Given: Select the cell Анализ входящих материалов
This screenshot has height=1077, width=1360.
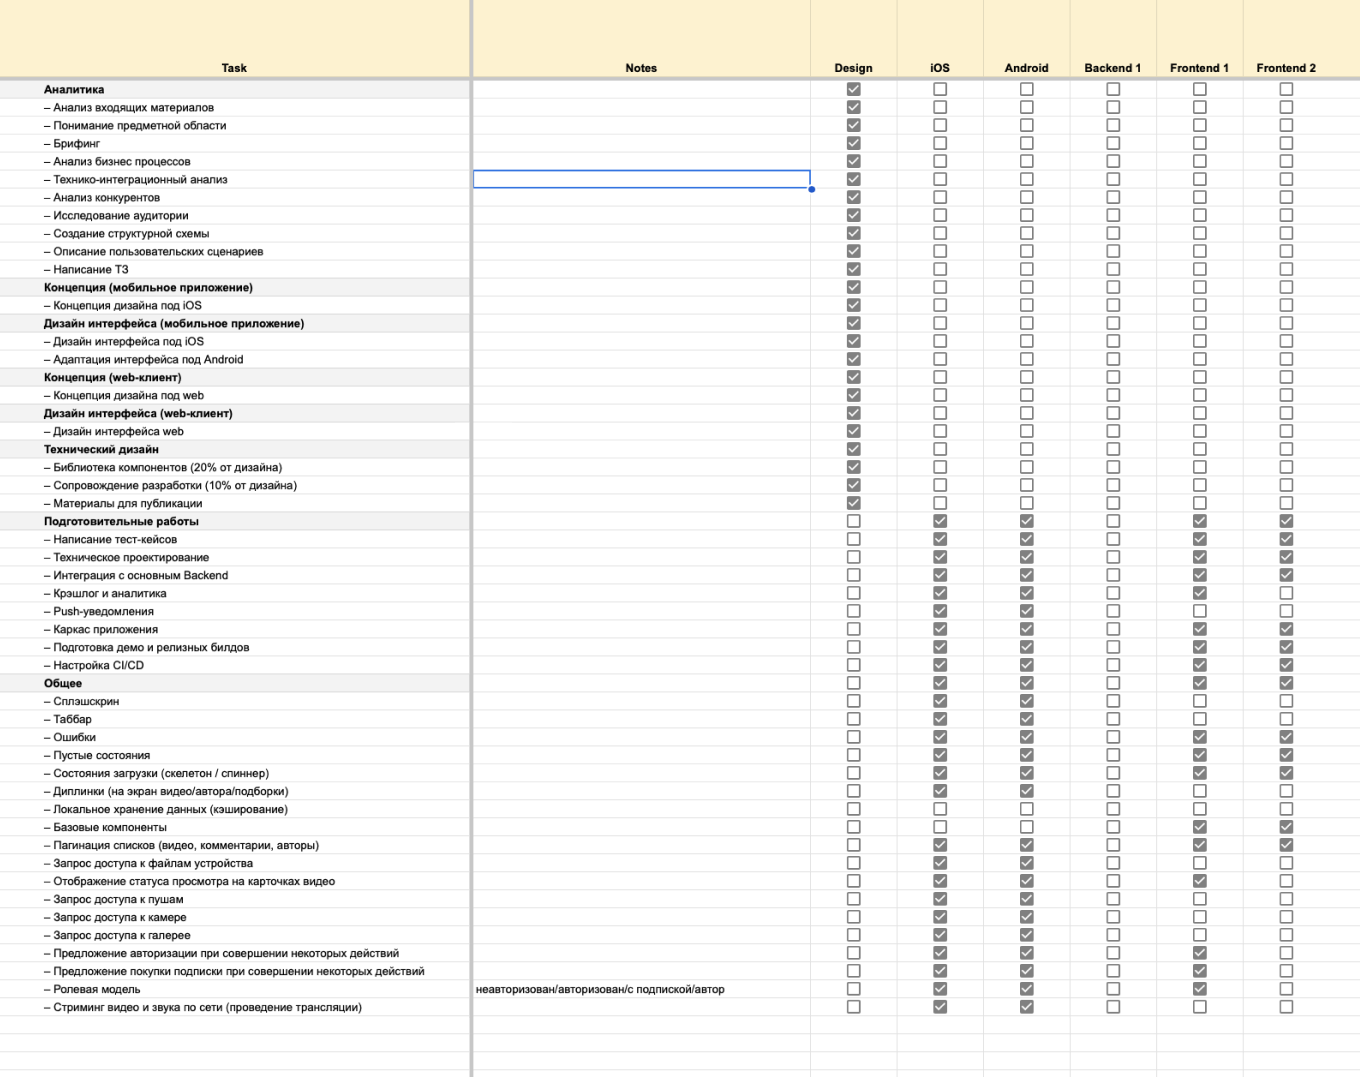Looking at the screenshot, I should point(234,107).
